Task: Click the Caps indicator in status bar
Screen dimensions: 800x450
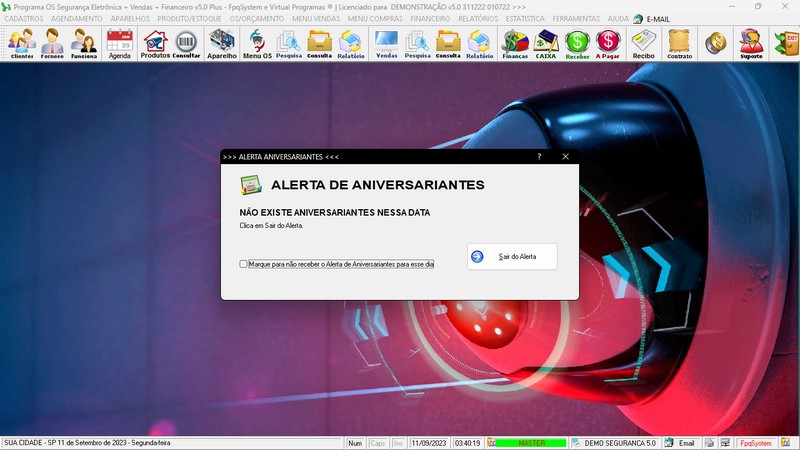Action: pos(378,443)
